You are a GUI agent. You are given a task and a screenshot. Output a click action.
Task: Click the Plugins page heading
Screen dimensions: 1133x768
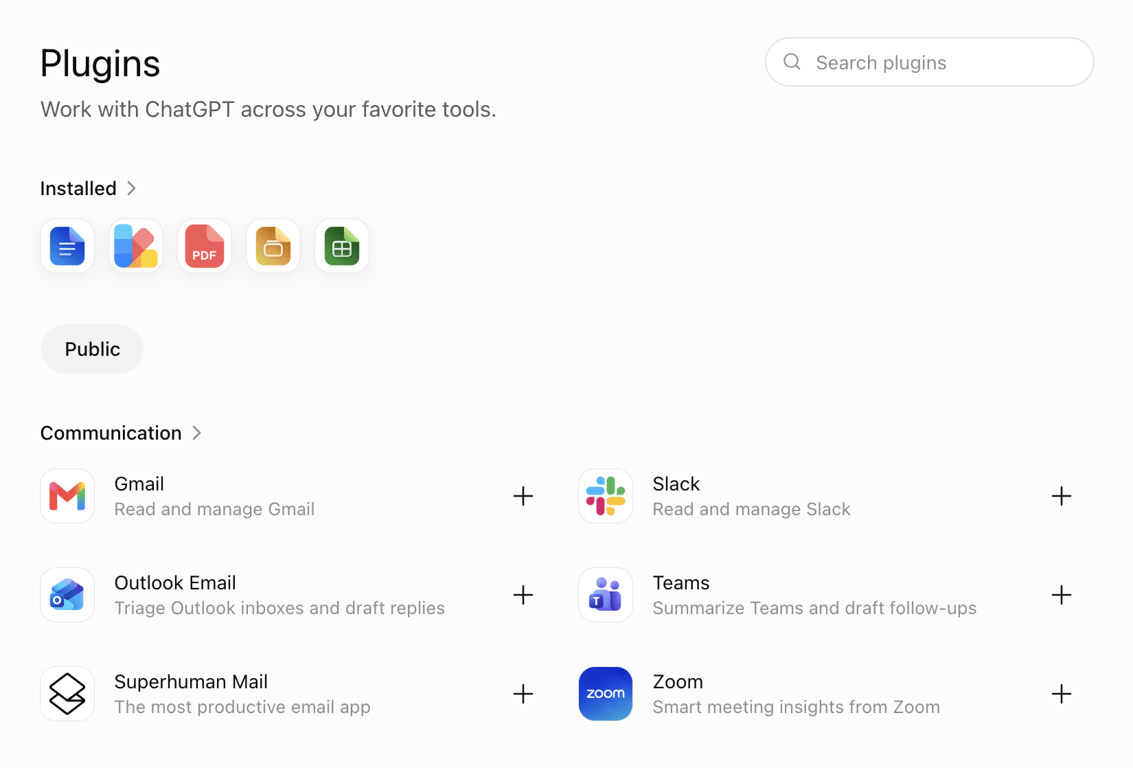pyautogui.click(x=100, y=64)
